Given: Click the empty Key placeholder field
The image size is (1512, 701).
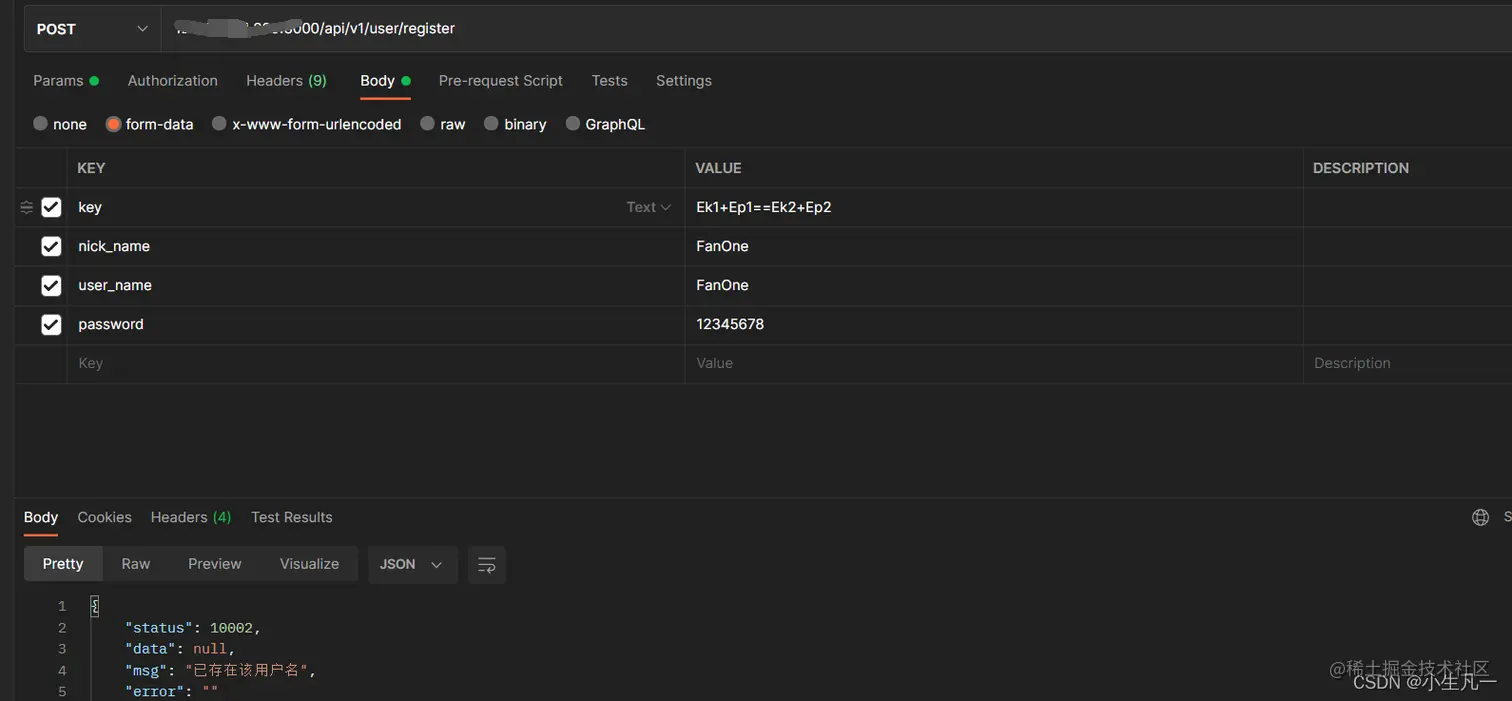Looking at the screenshot, I should click(x=375, y=363).
